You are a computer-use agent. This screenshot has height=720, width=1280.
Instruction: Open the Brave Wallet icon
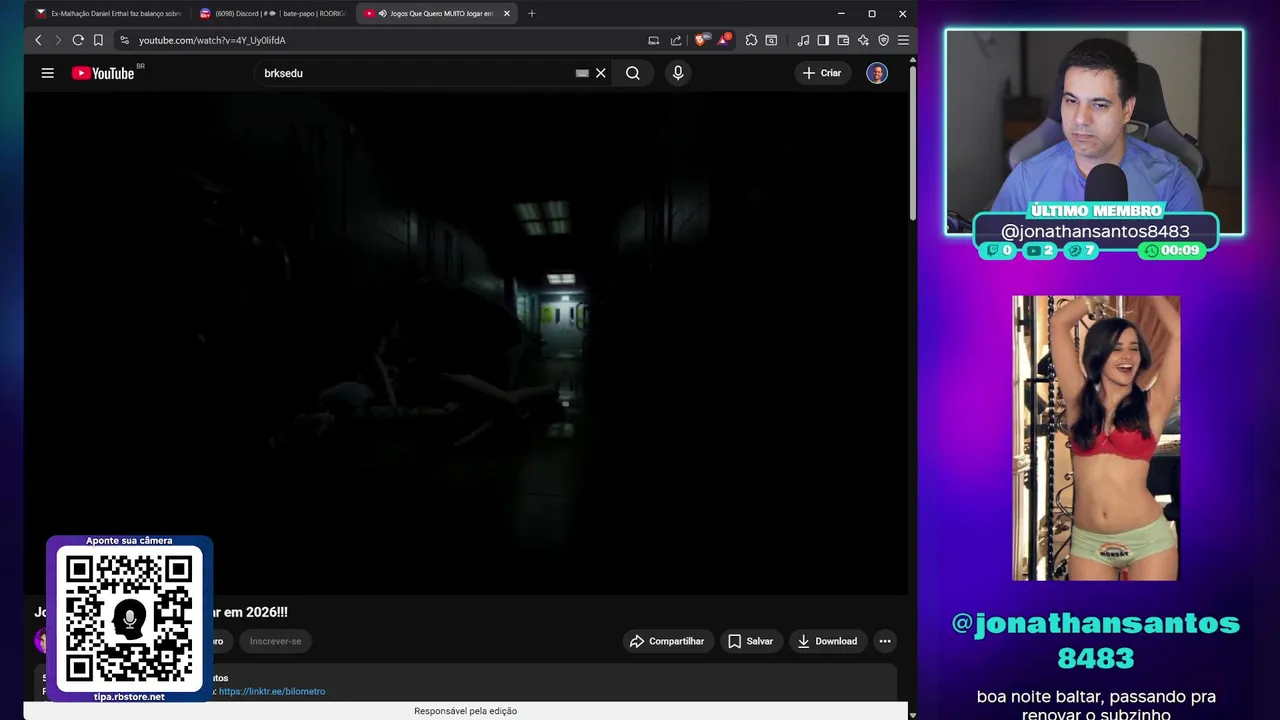click(x=843, y=40)
